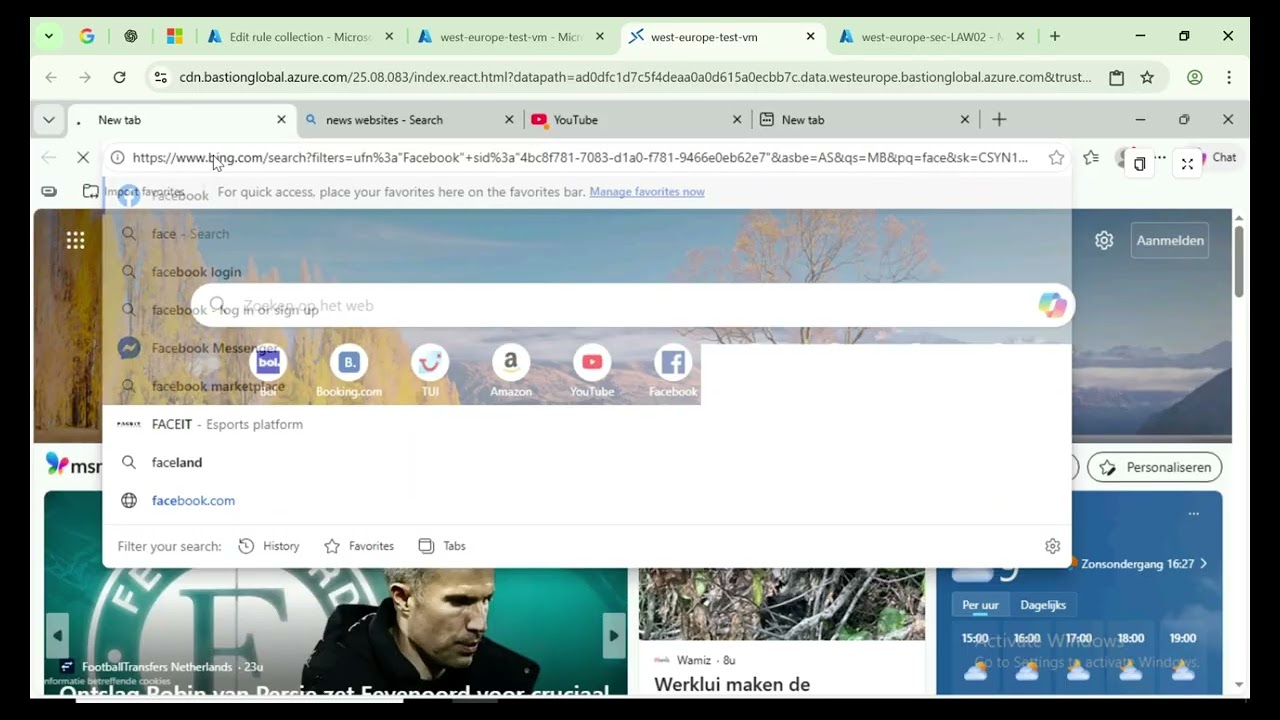Open the weather card three-dot options
This screenshot has width=1280, height=720.
1193,513
